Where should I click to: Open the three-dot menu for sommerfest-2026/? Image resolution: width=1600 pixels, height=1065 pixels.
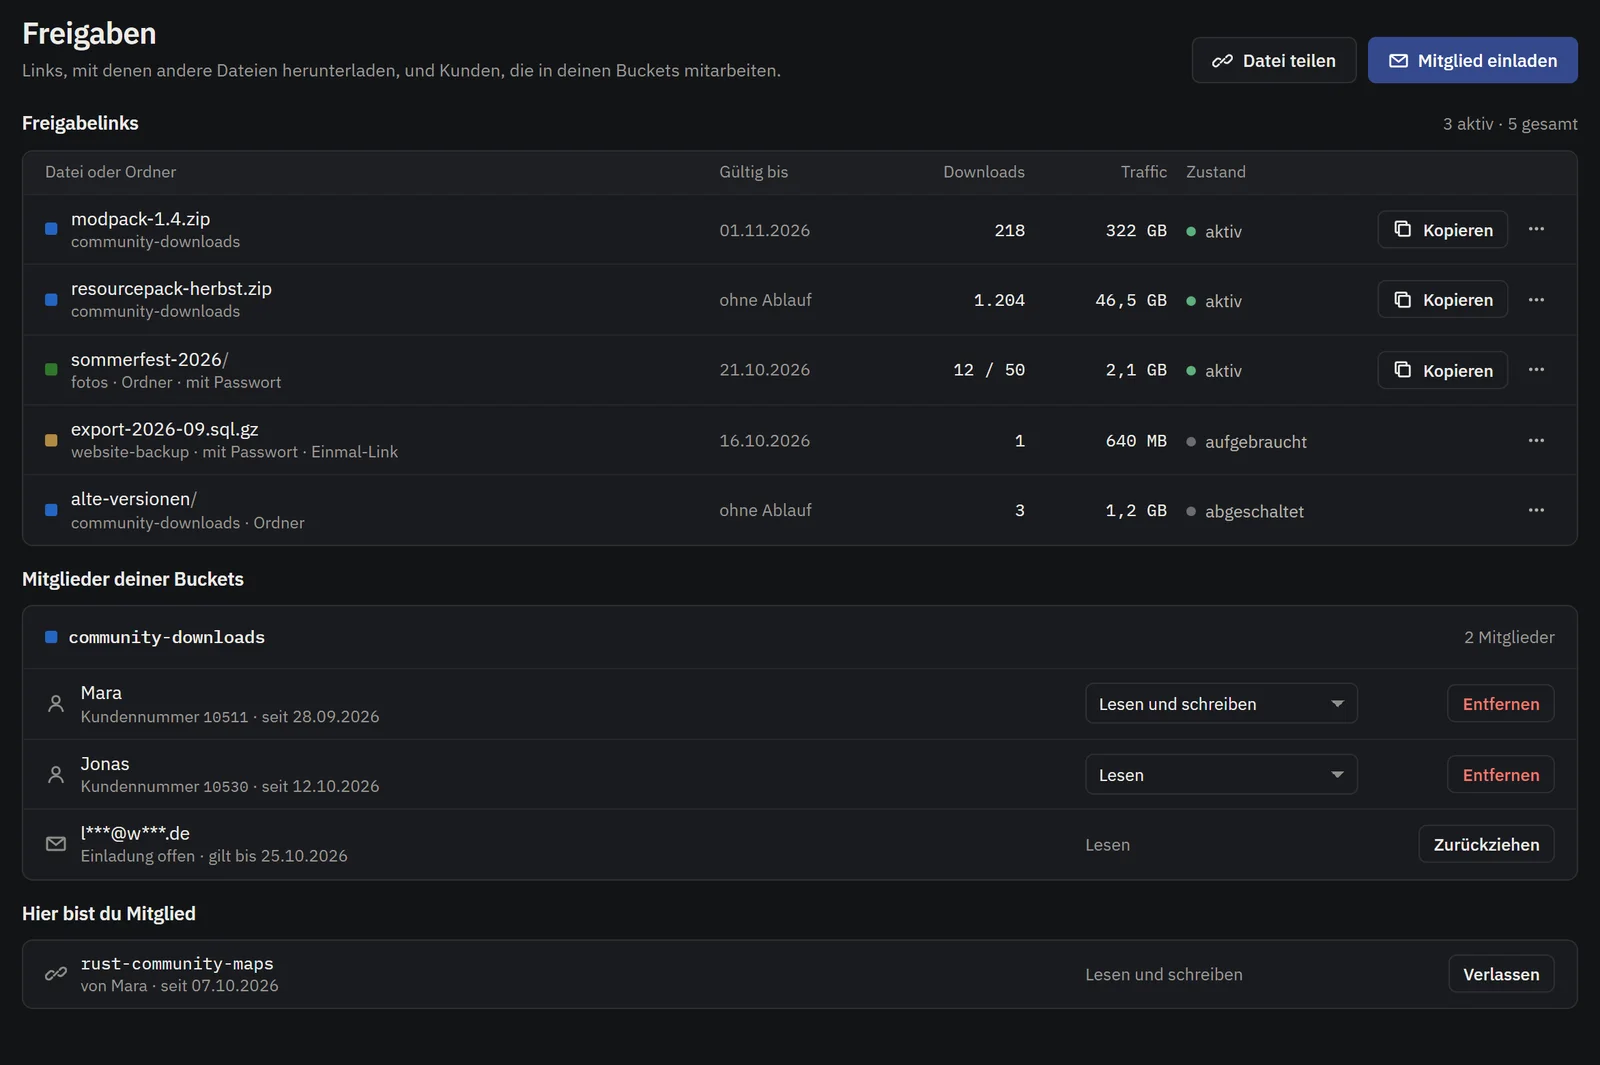coord(1536,370)
